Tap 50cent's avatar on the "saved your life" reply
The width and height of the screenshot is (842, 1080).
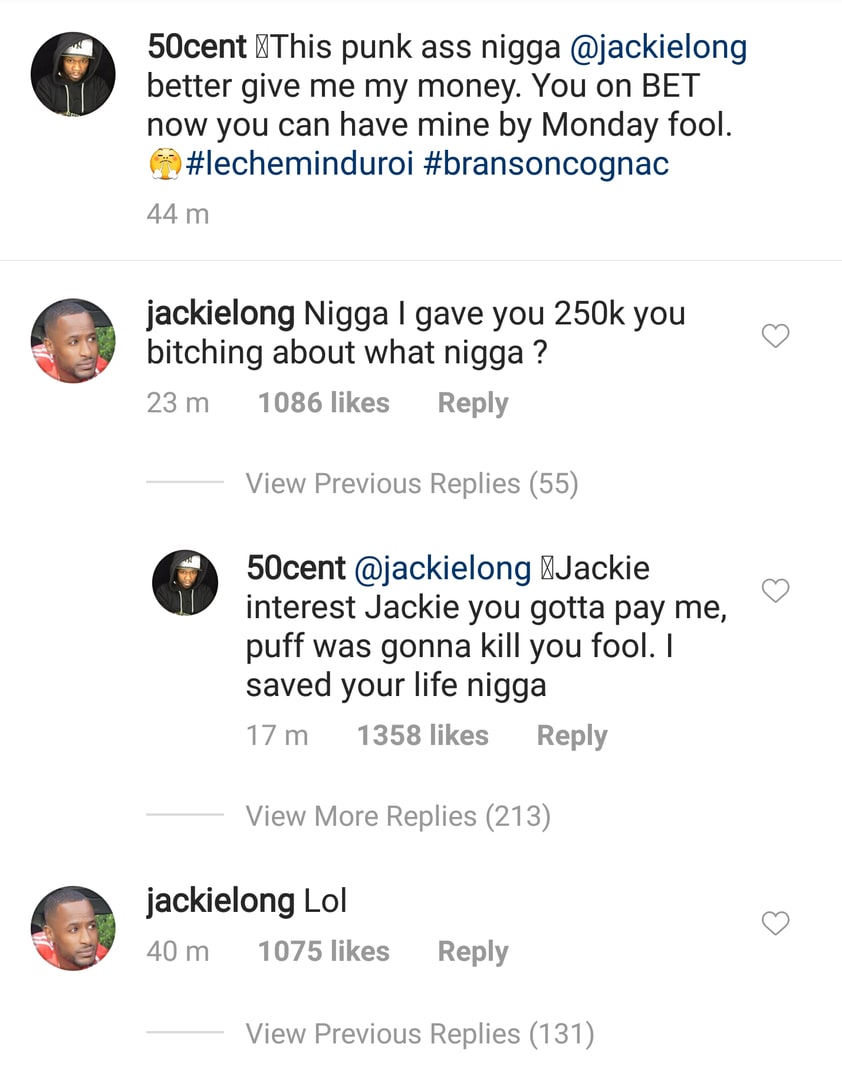click(185, 582)
